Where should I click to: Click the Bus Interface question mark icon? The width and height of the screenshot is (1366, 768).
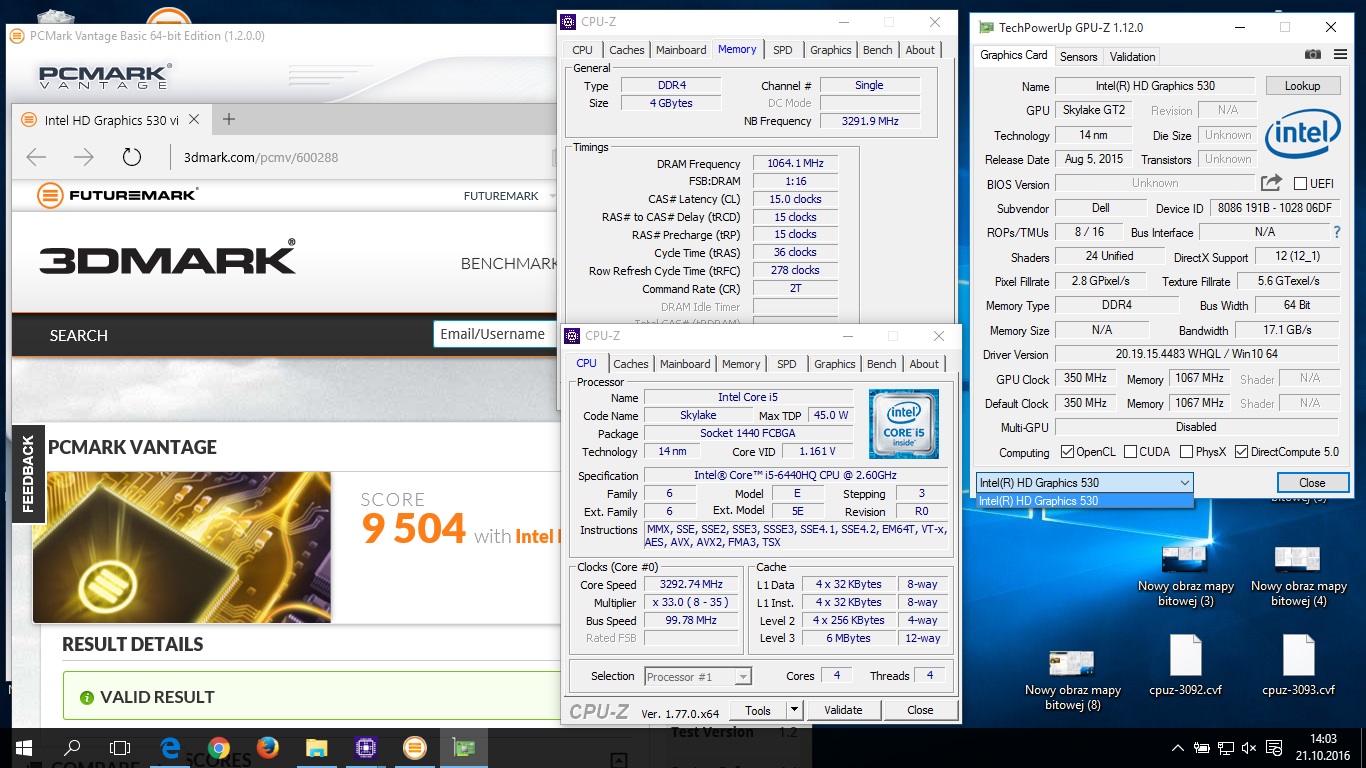click(1336, 232)
